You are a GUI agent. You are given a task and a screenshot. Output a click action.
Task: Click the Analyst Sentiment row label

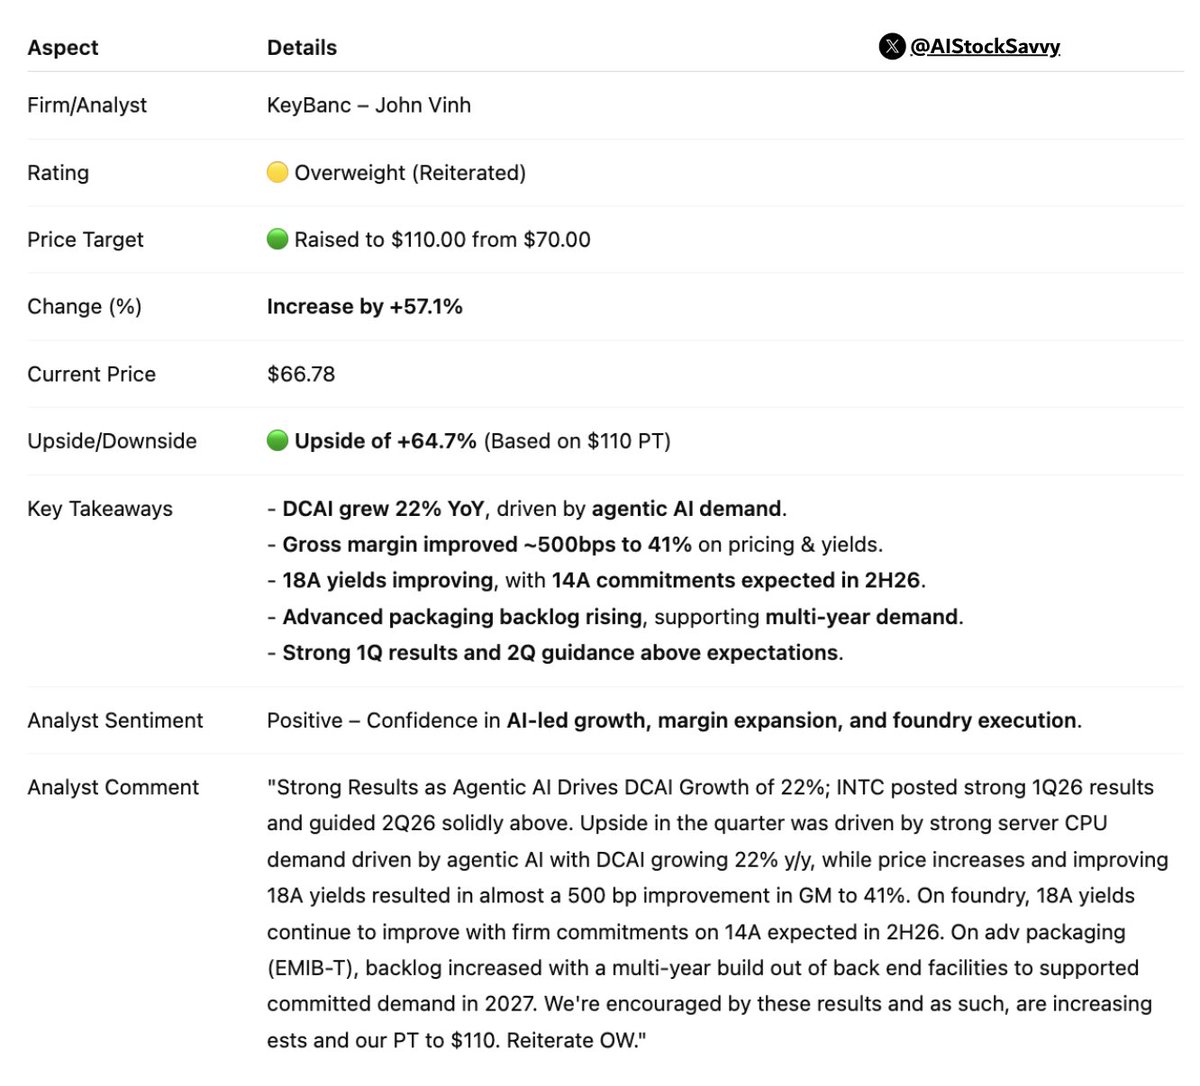[x=115, y=720]
